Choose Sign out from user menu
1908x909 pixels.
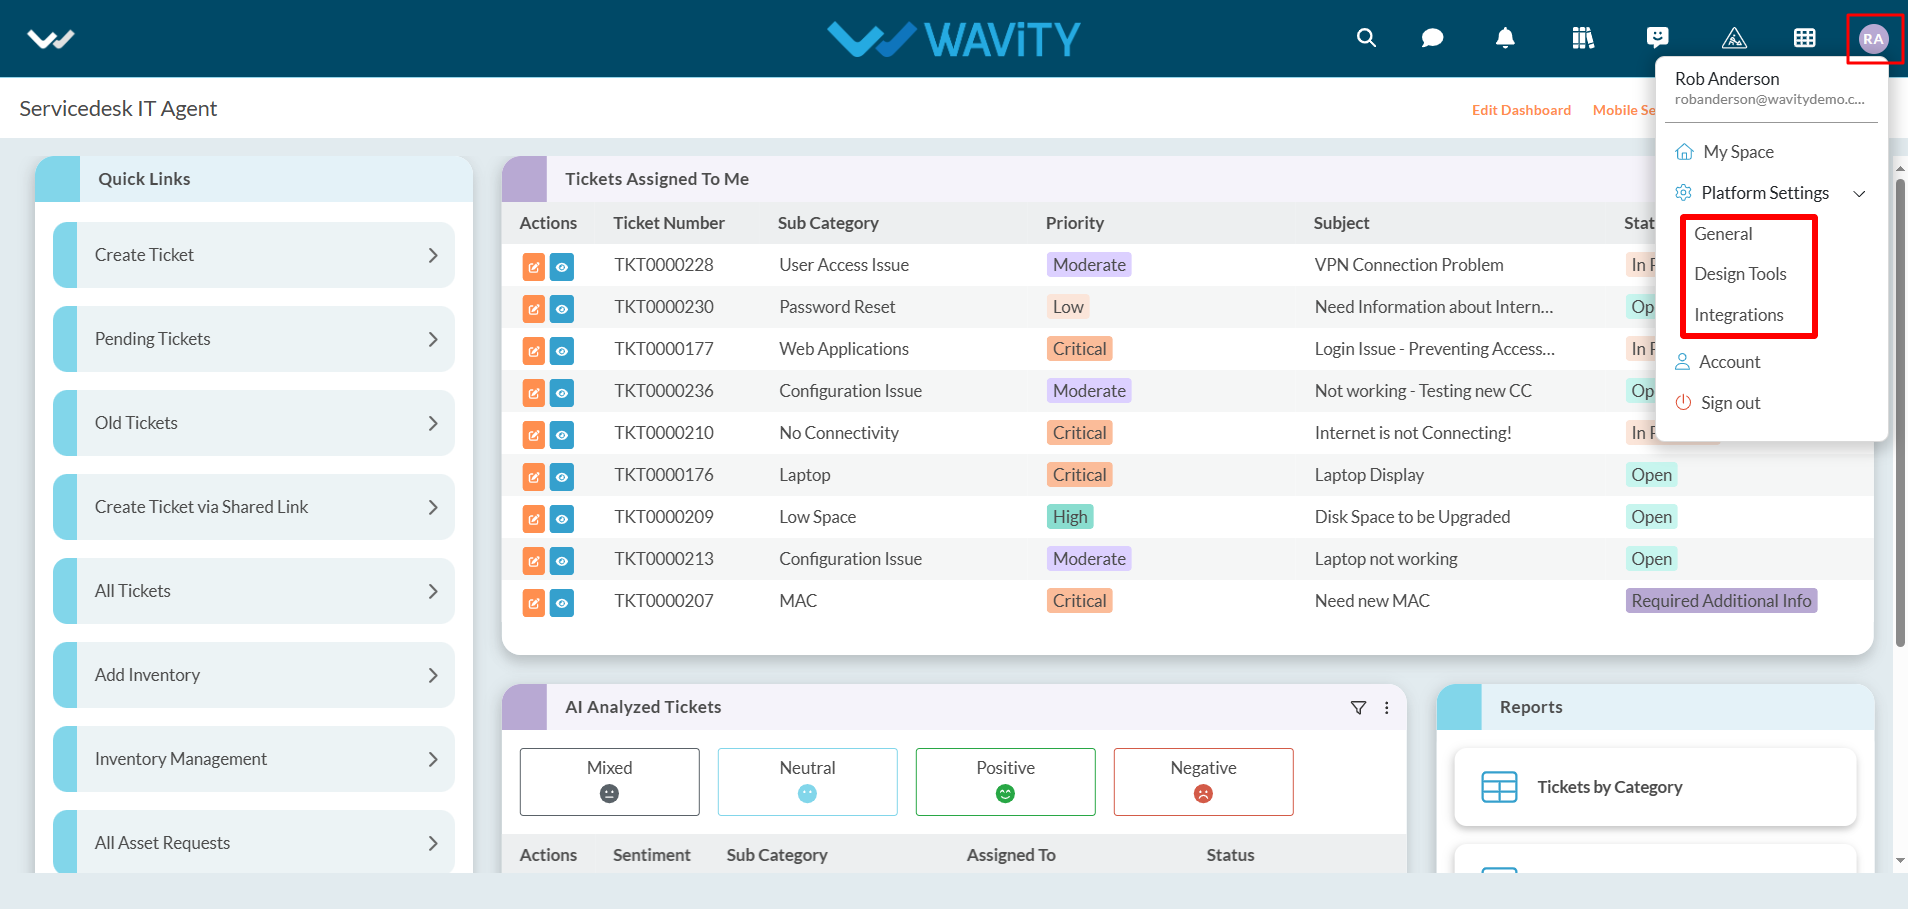click(1730, 403)
